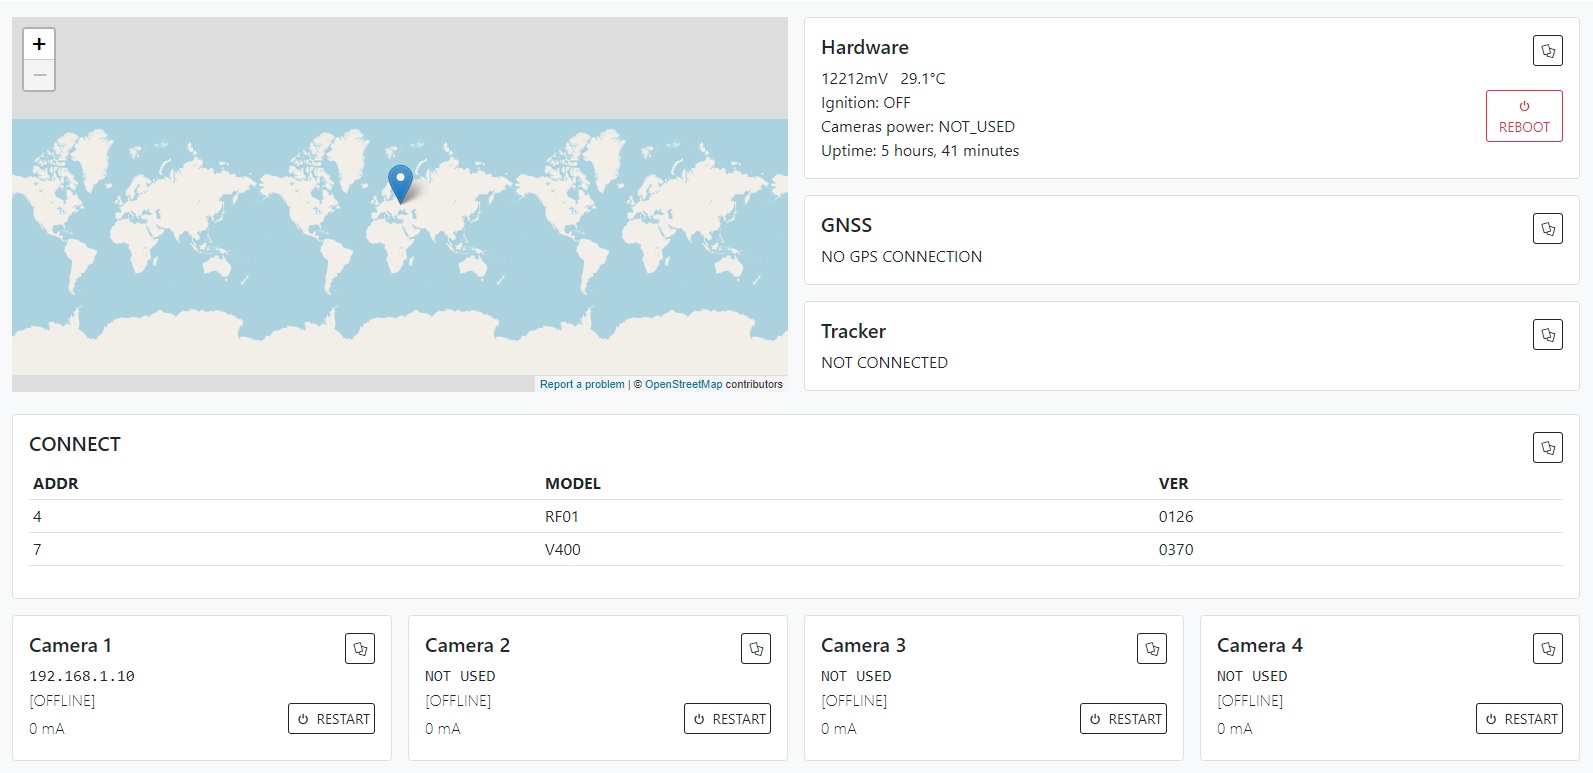Click the copy icon in Hardware card

coord(1547,51)
